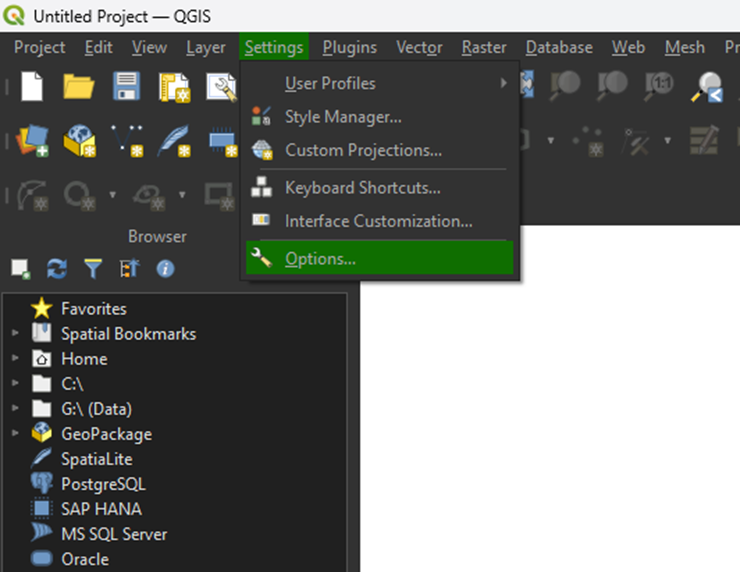
Task: Save the project using the floppy disk icon
Action: [x=126, y=87]
